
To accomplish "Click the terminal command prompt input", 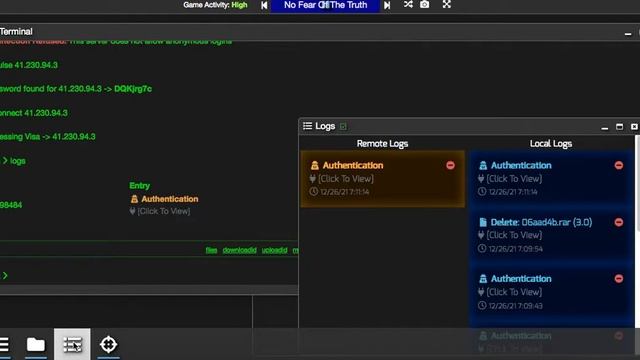I will click(149, 276).
